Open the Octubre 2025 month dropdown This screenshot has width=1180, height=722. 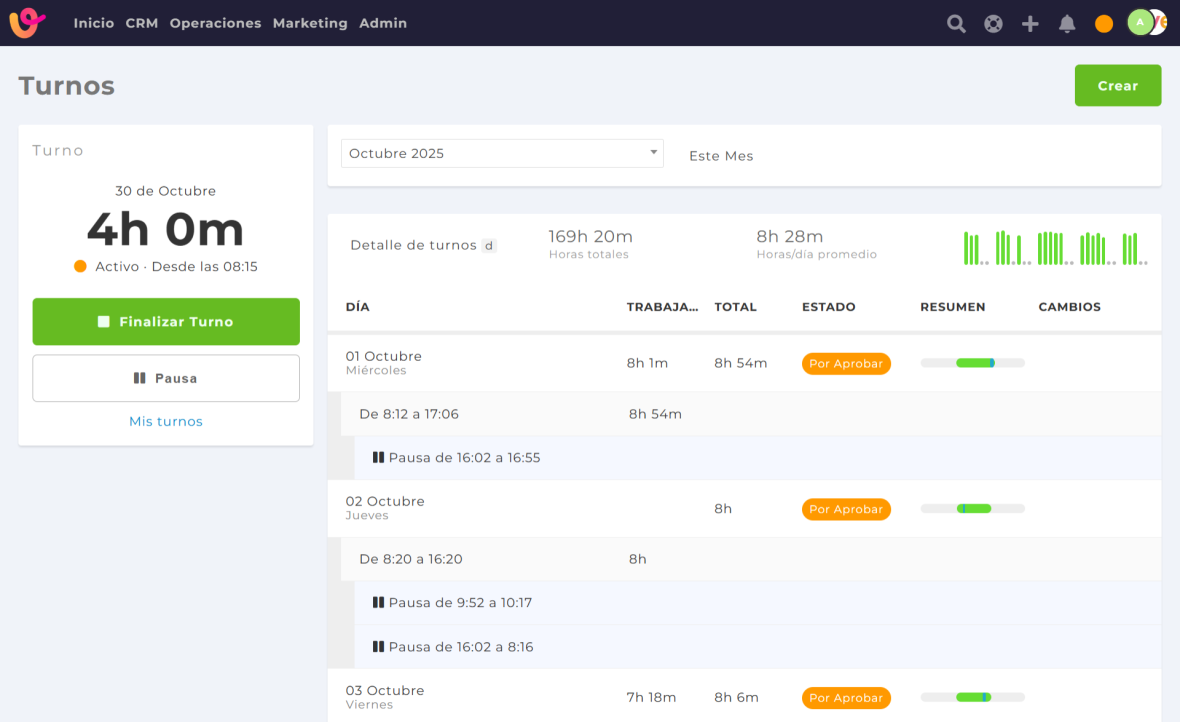tap(502, 153)
